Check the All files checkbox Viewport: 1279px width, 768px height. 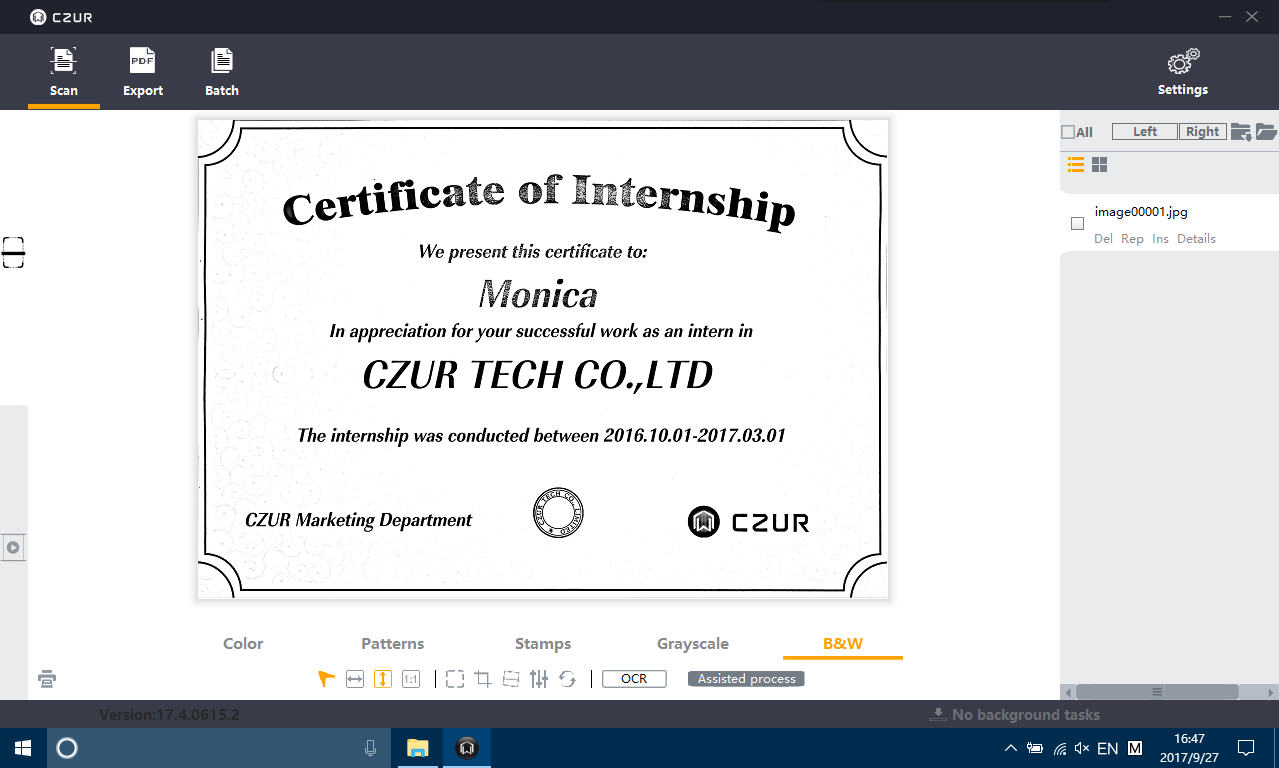point(1068,132)
